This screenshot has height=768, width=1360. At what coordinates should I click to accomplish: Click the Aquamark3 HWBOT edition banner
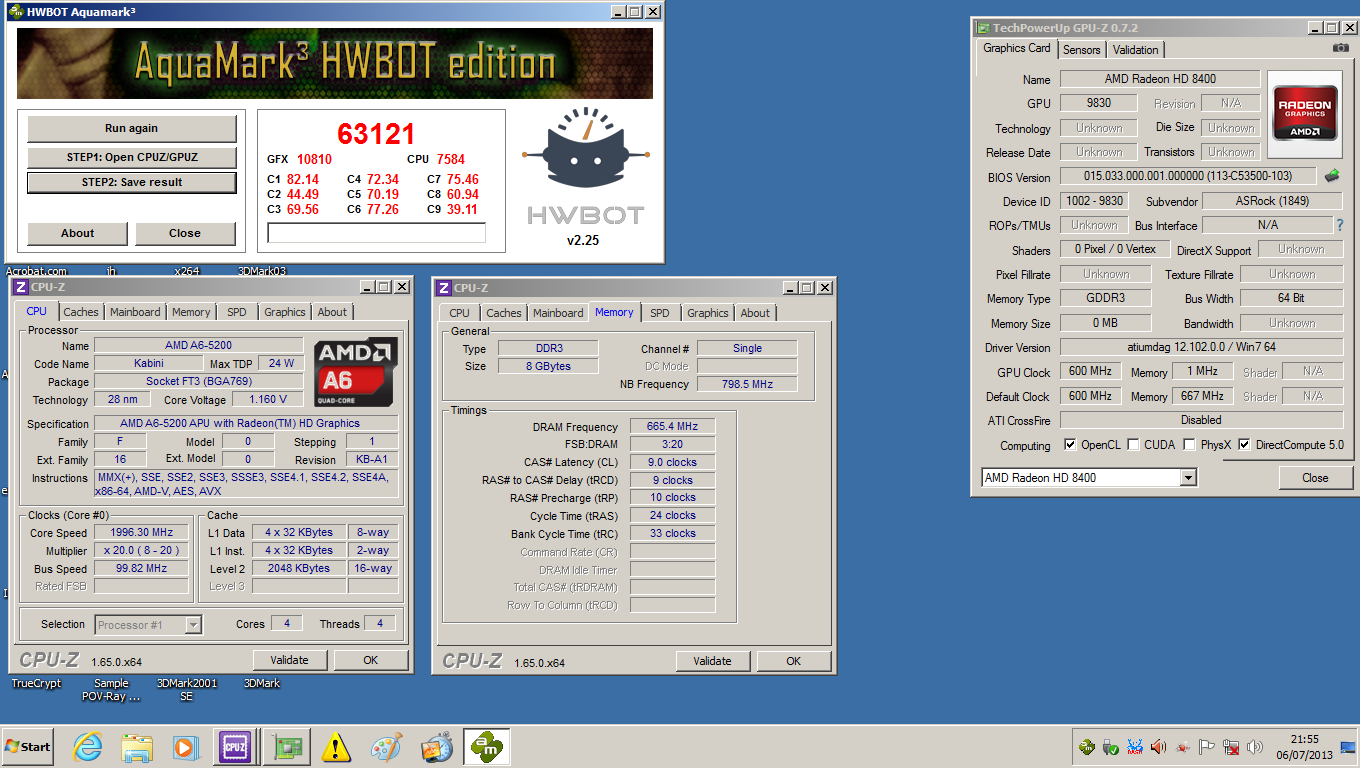pos(335,63)
